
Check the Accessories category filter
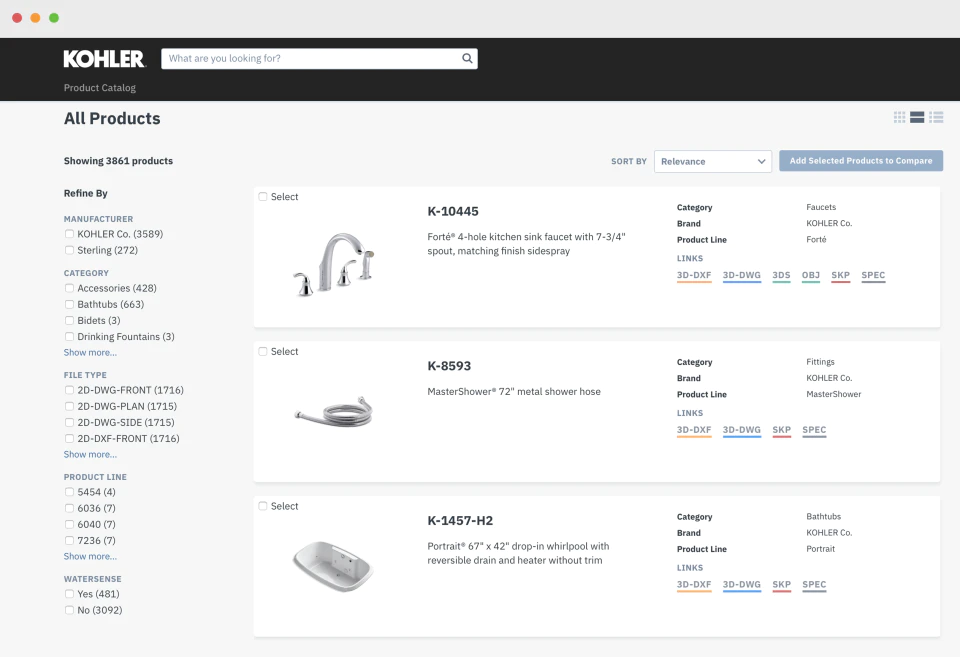69,288
